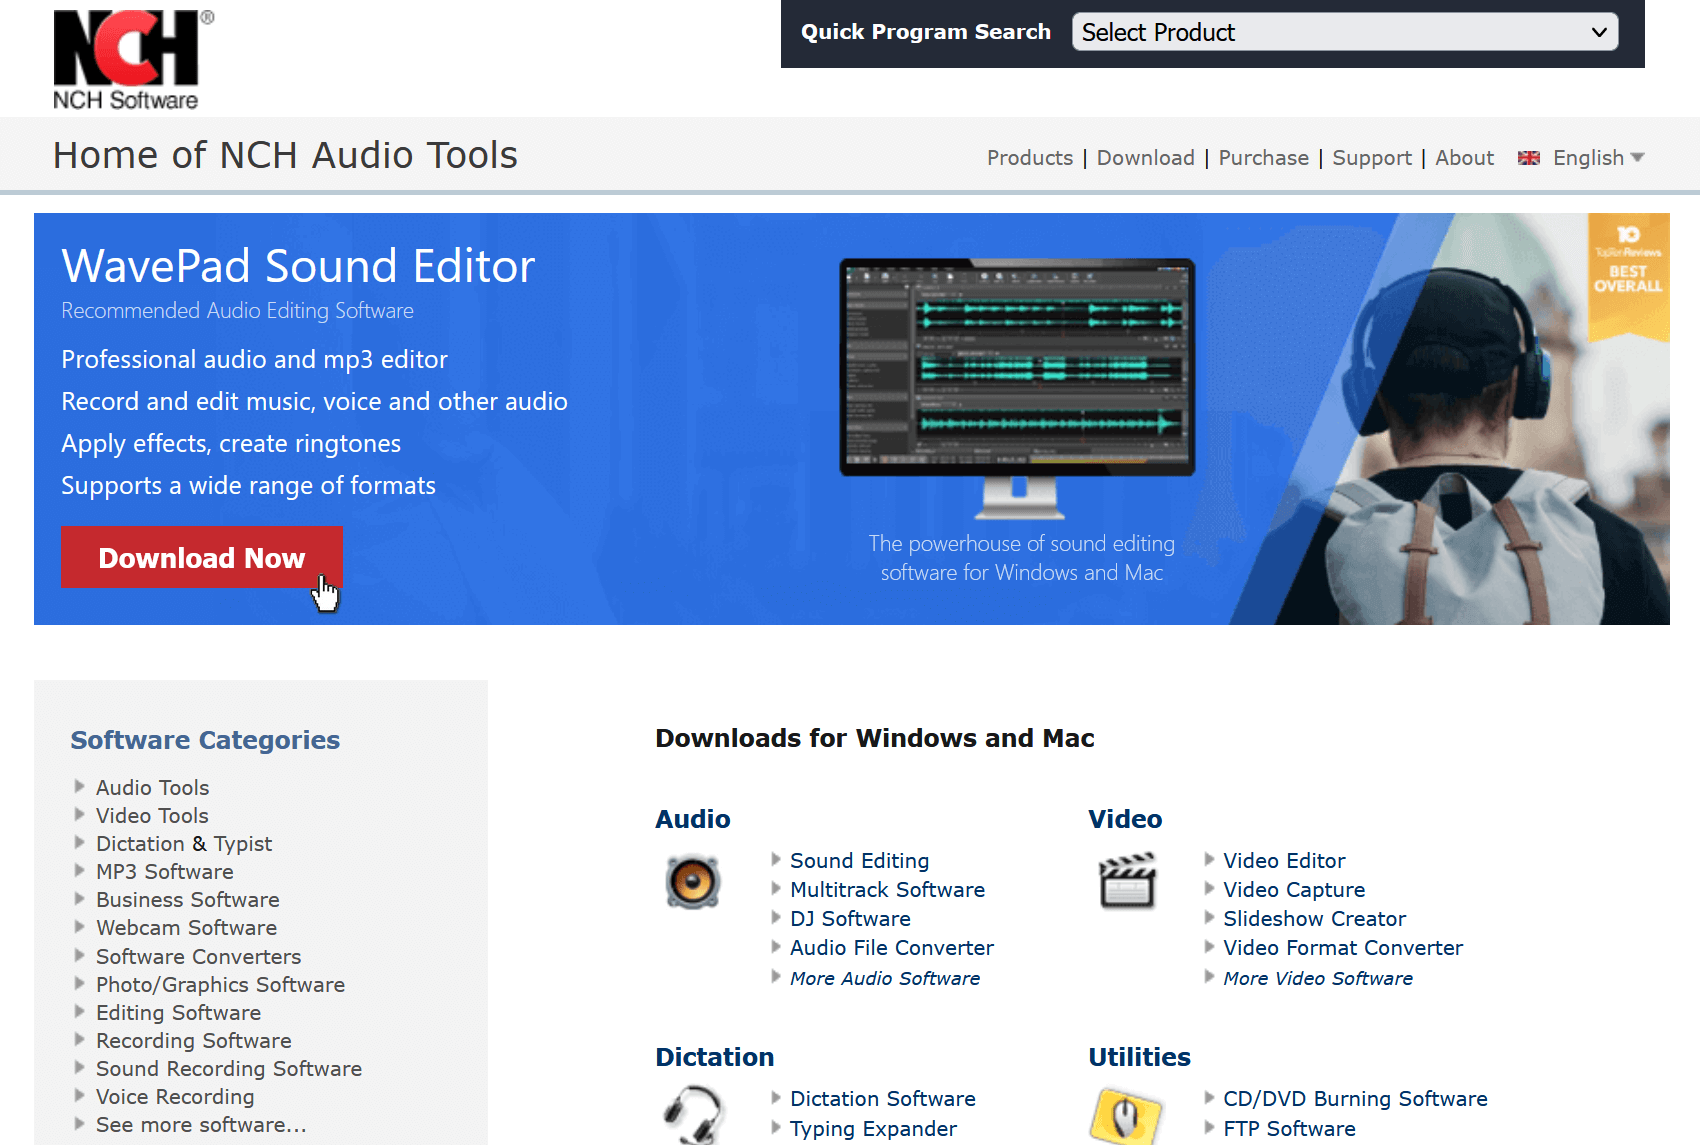Screen dimensions: 1700x1145
Task: Click the Video clapperboard icon
Action: point(1127,880)
